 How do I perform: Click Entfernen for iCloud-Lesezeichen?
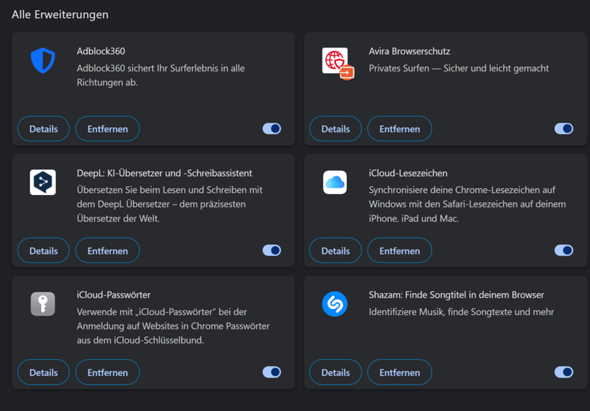click(x=400, y=250)
